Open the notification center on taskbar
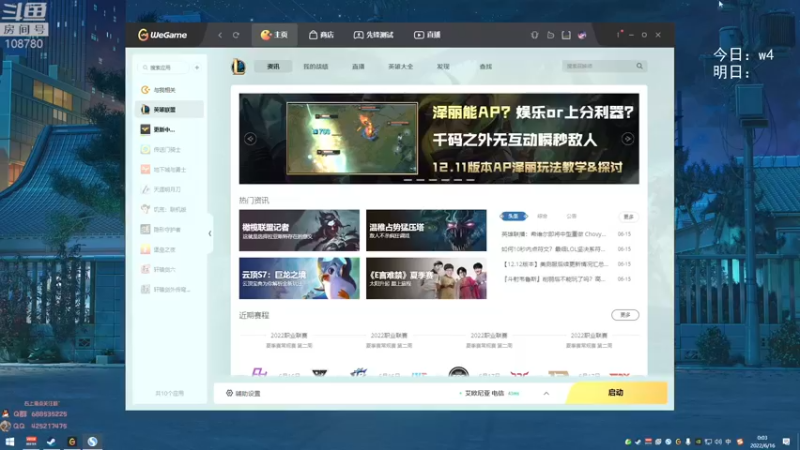This screenshot has width=800, height=450. click(786, 442)
